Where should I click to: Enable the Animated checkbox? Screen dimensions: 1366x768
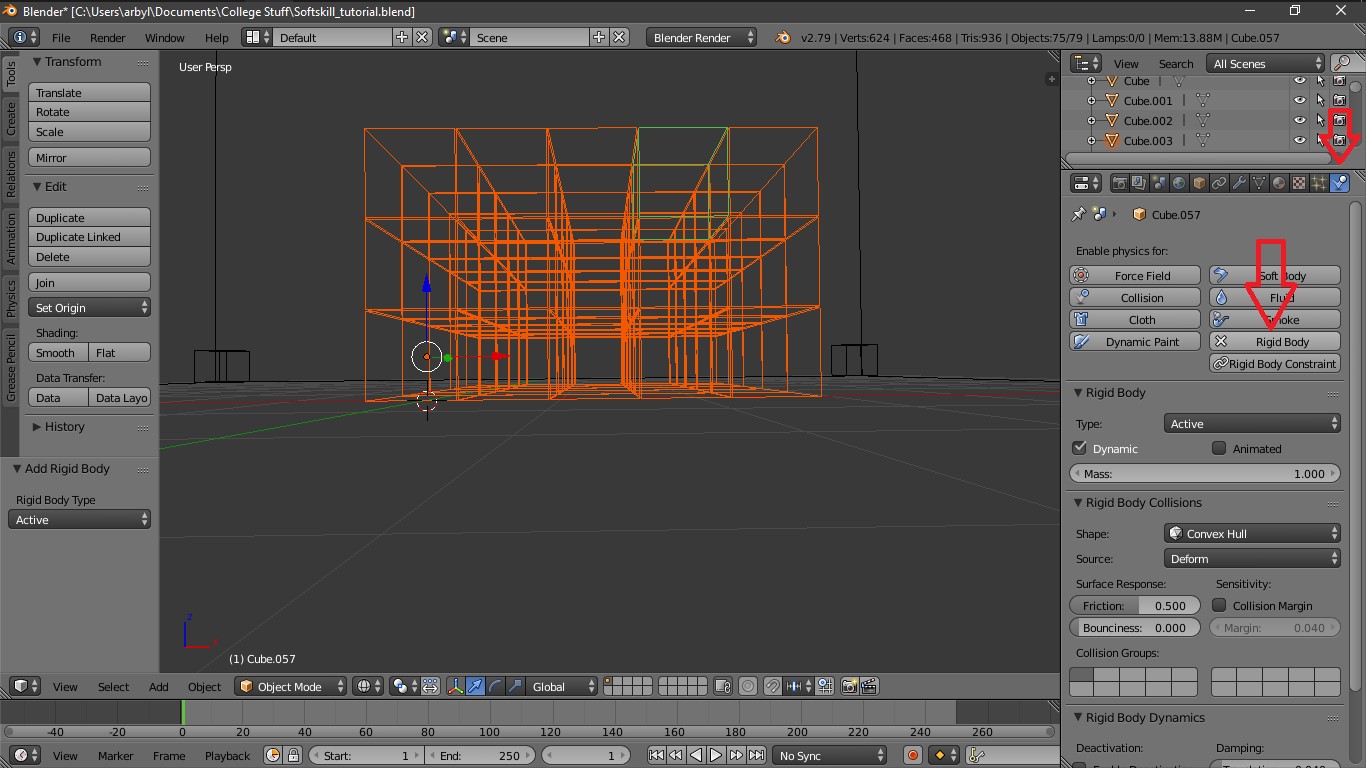click(1219, 448)
